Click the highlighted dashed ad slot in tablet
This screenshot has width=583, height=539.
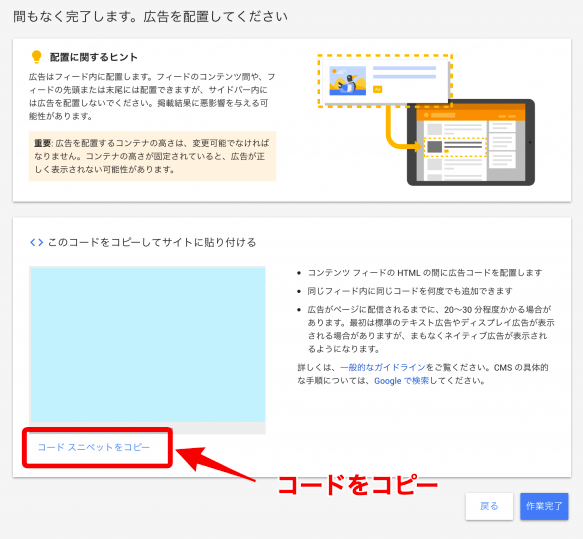455,147
